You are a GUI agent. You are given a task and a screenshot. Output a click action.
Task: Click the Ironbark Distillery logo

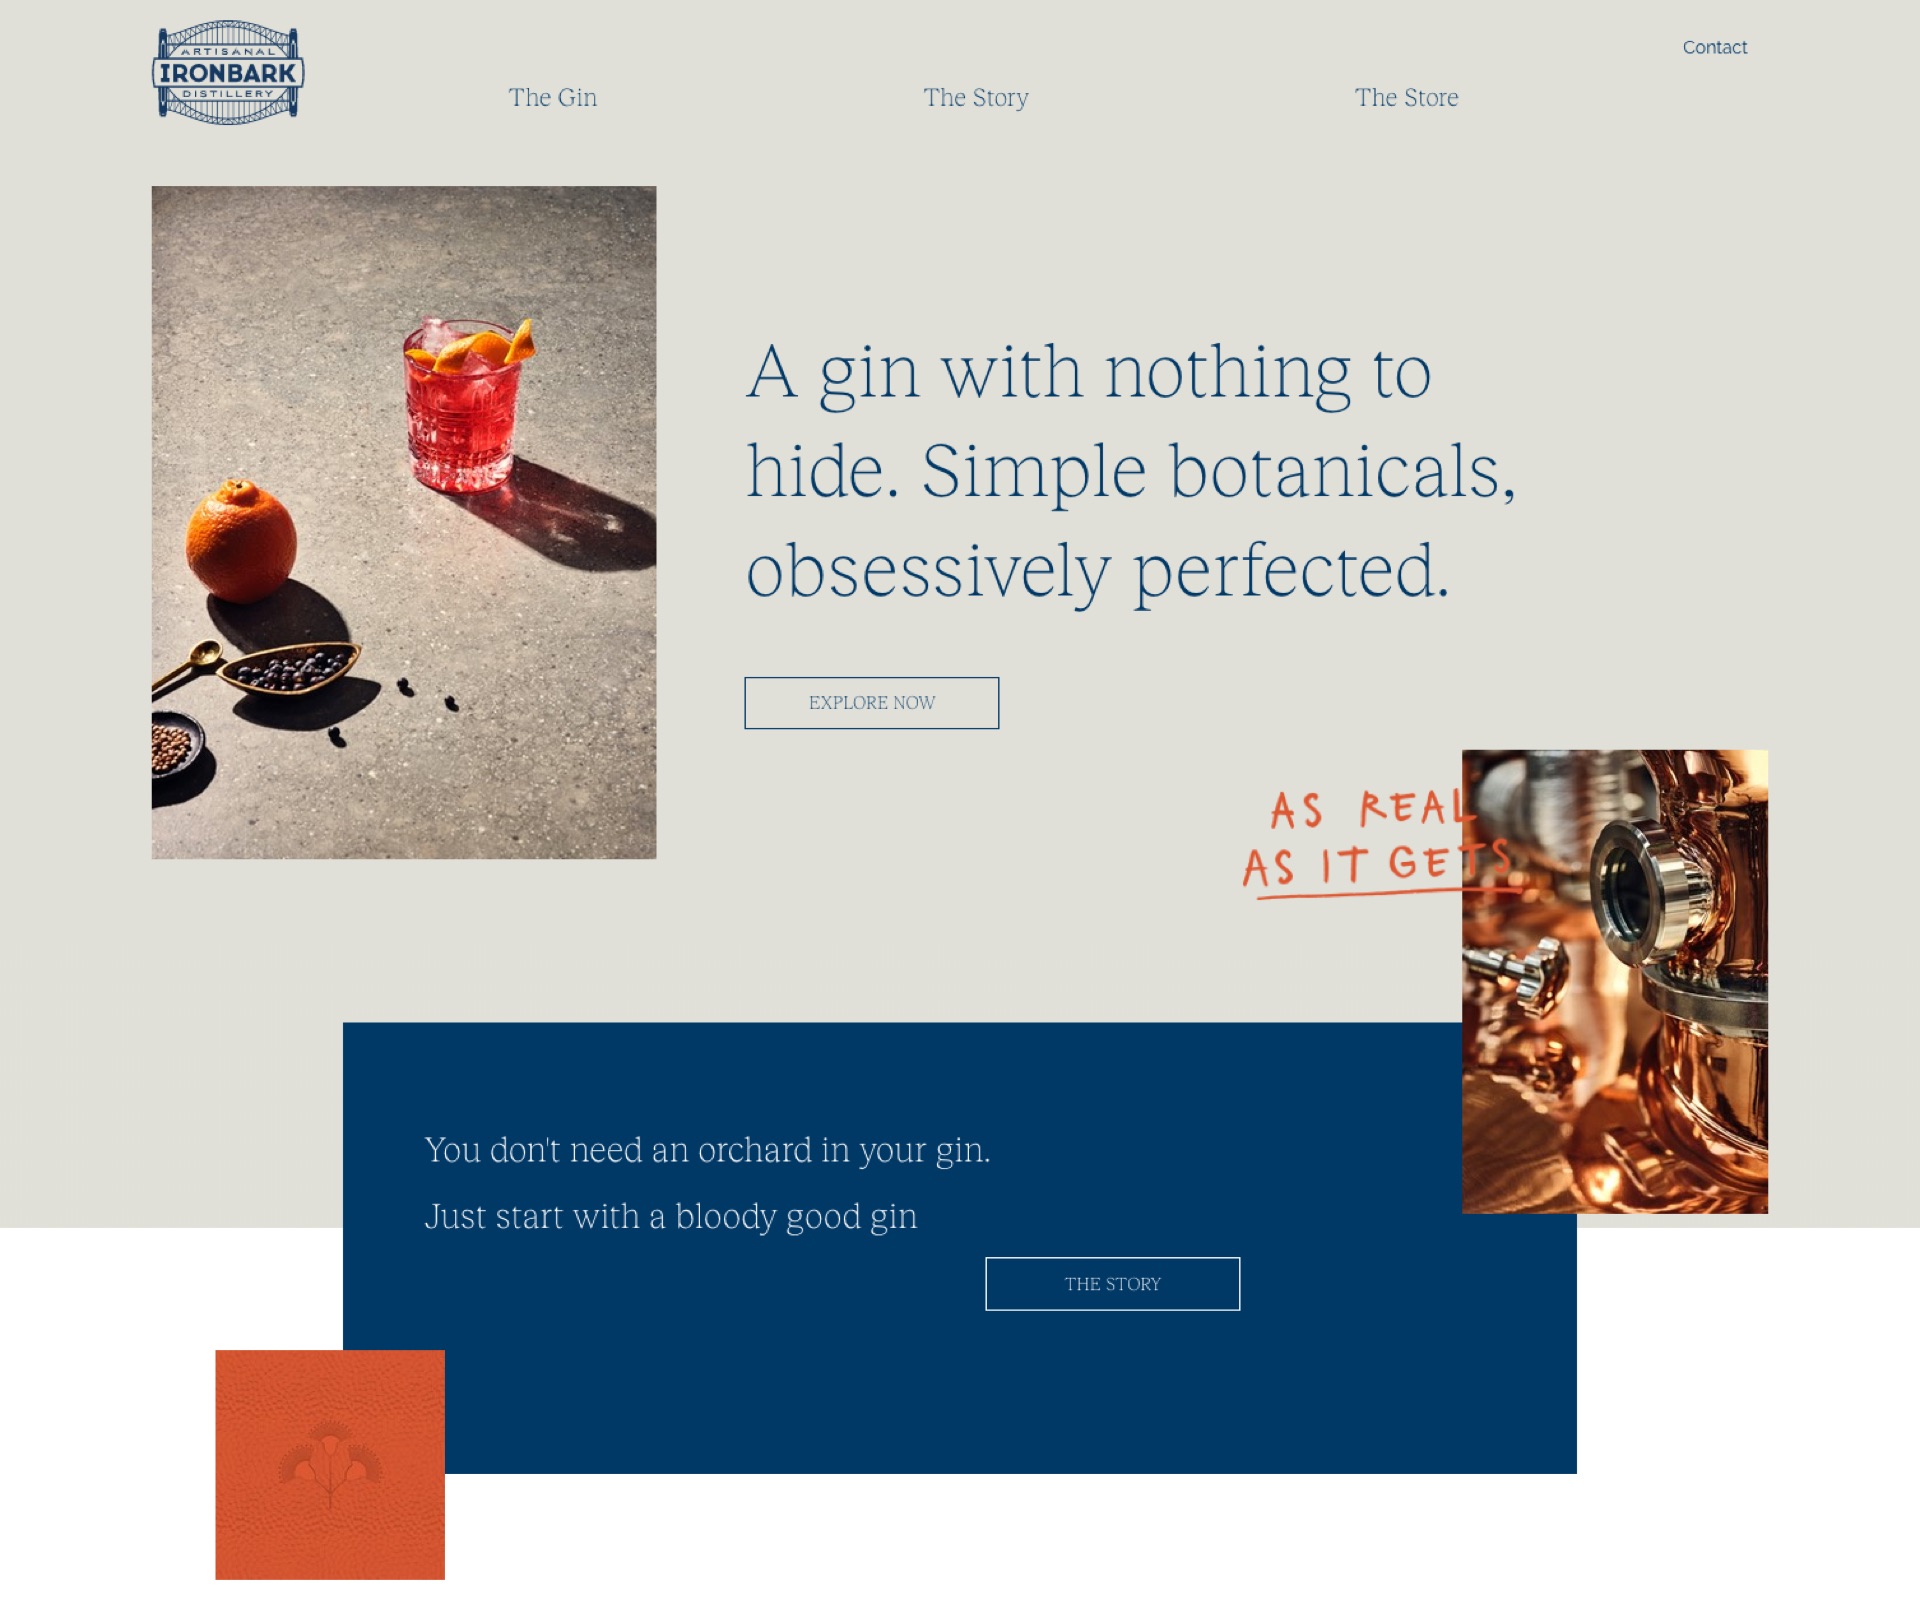click(228, 73)
